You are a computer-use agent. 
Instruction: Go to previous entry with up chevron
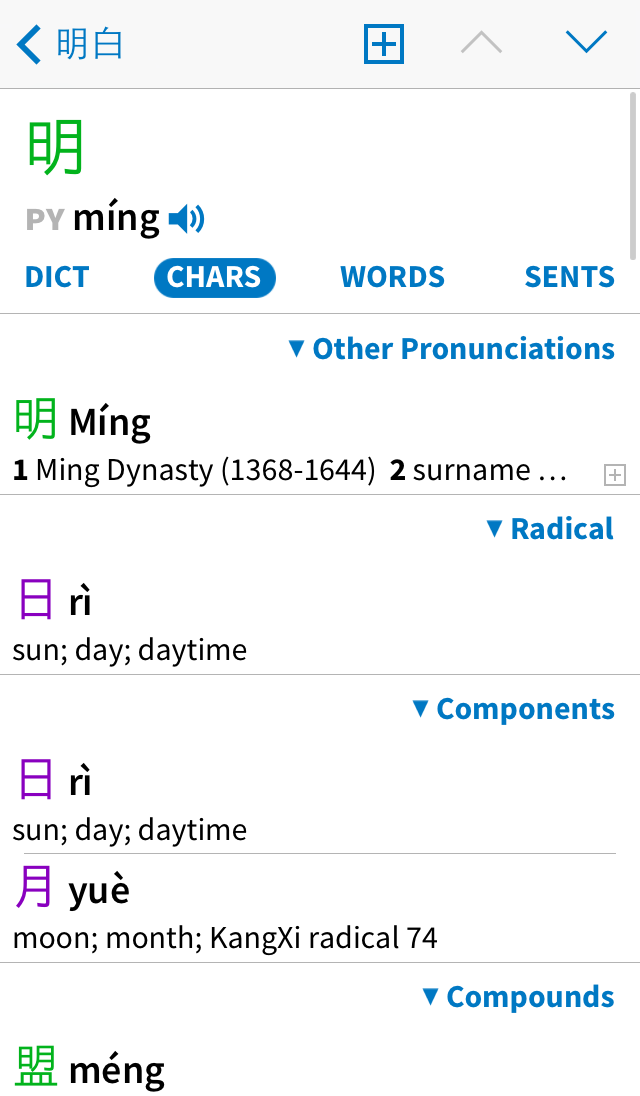(x=481, y=42)
